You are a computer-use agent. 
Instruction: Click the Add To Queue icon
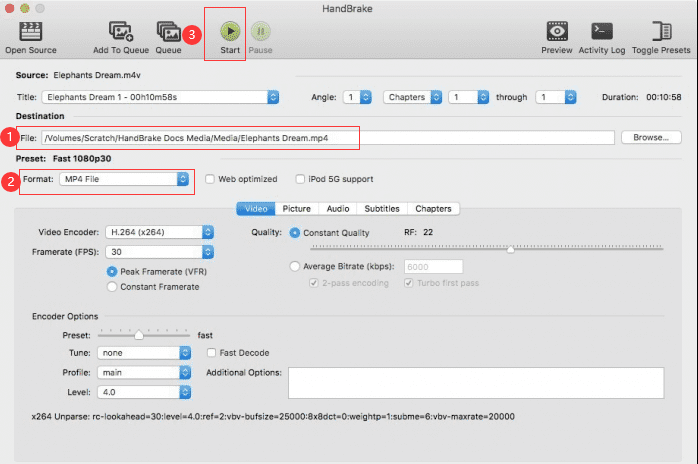(x=121, y=31)
